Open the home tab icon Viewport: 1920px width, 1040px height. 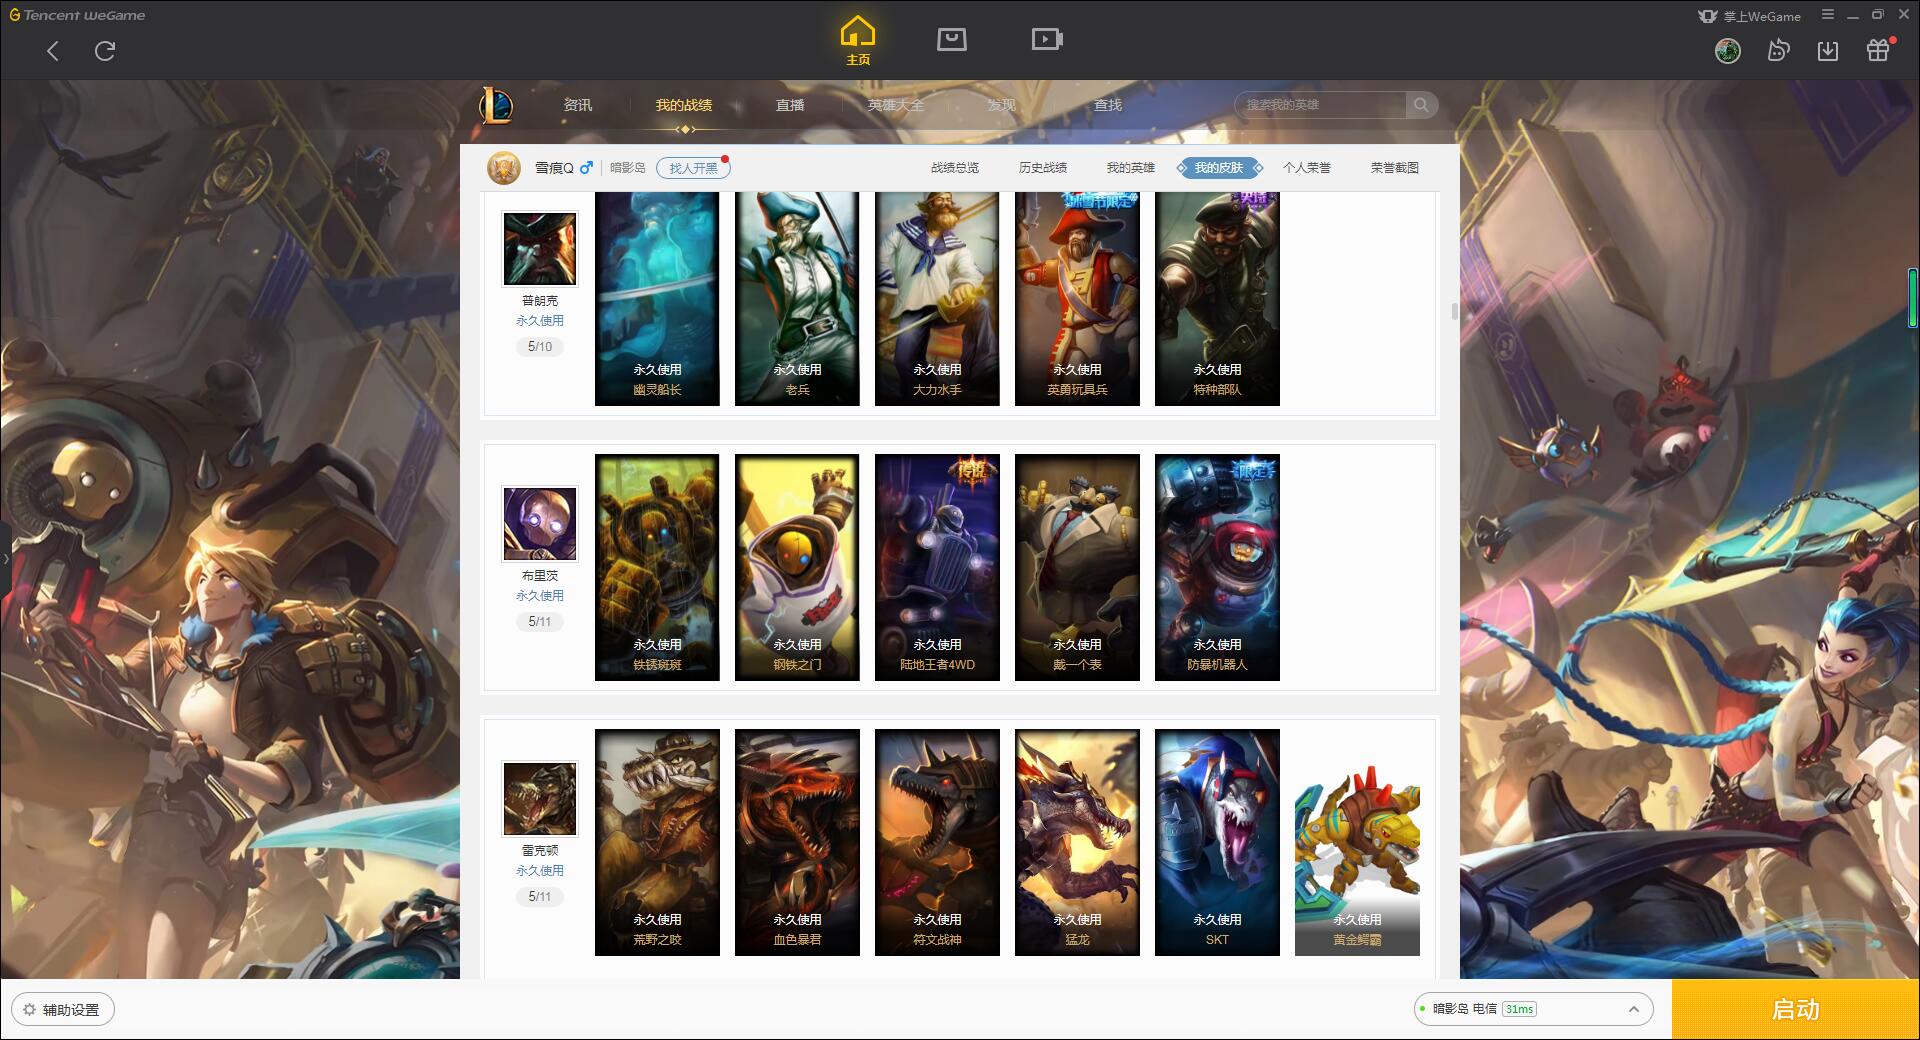[857, 41]
